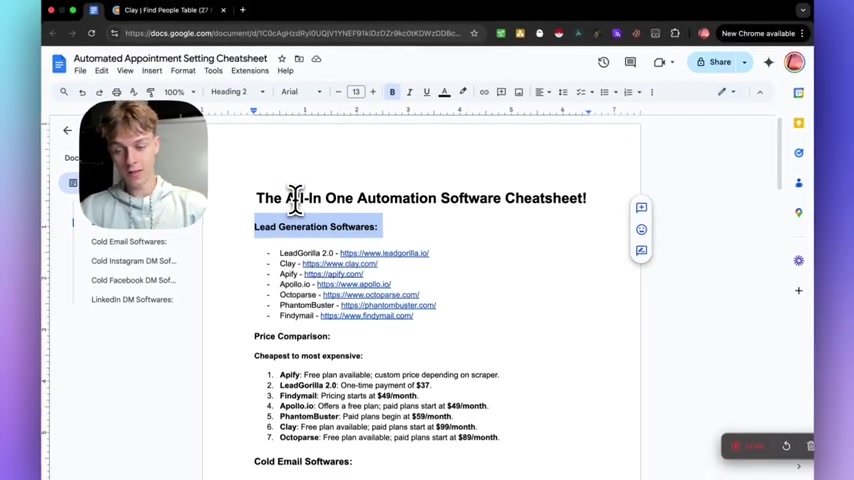This screenshot has height=480, width=854.
Task: Open the phantombuster.com link
Action: tap(388, 305)
